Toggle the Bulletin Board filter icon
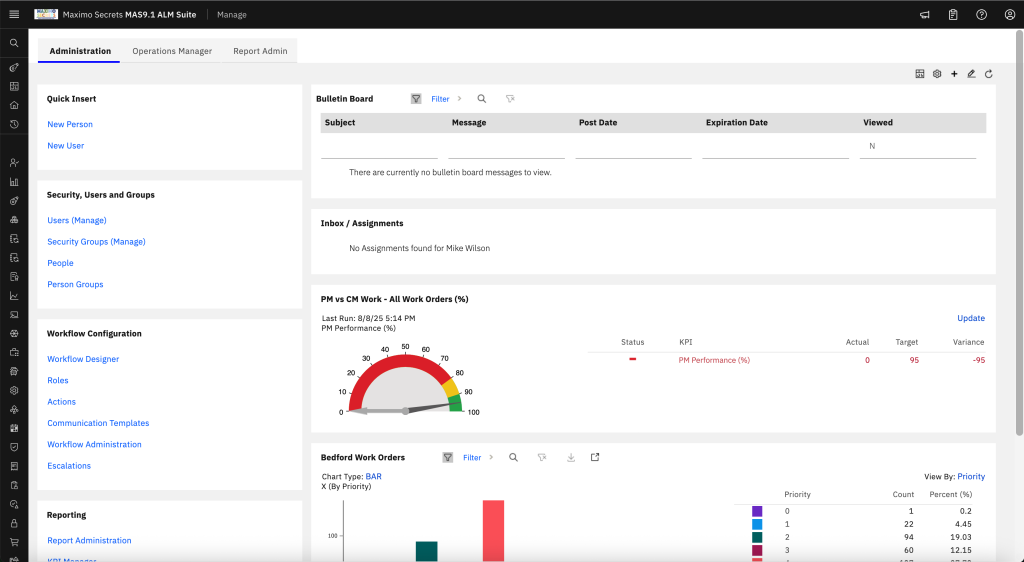This screenshot has height=562, width=1024. (416, 99)
